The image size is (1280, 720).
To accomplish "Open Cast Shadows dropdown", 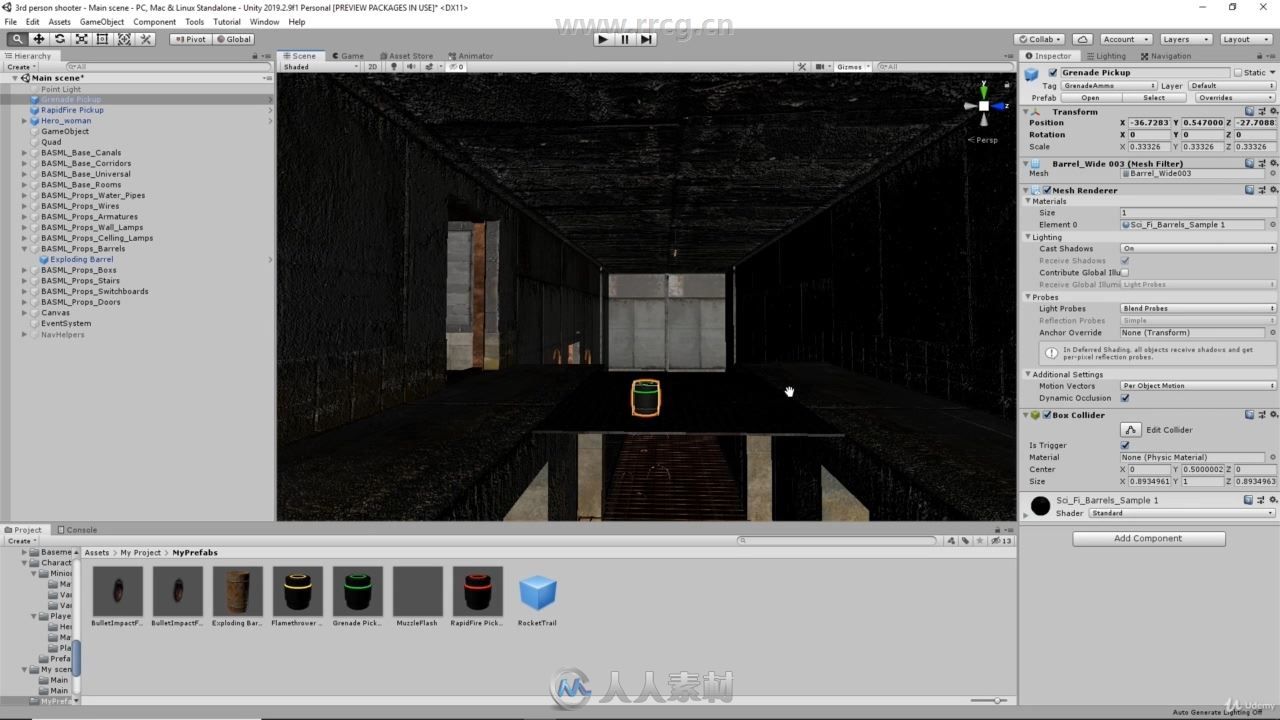I will point(1198,248).
